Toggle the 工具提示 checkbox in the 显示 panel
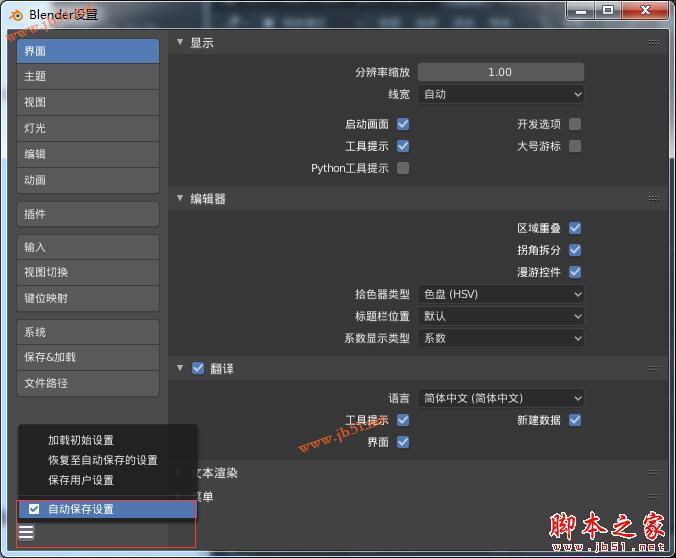Image resolution: width=676 pixels, height=558 pixels. (x=403, y=146)
